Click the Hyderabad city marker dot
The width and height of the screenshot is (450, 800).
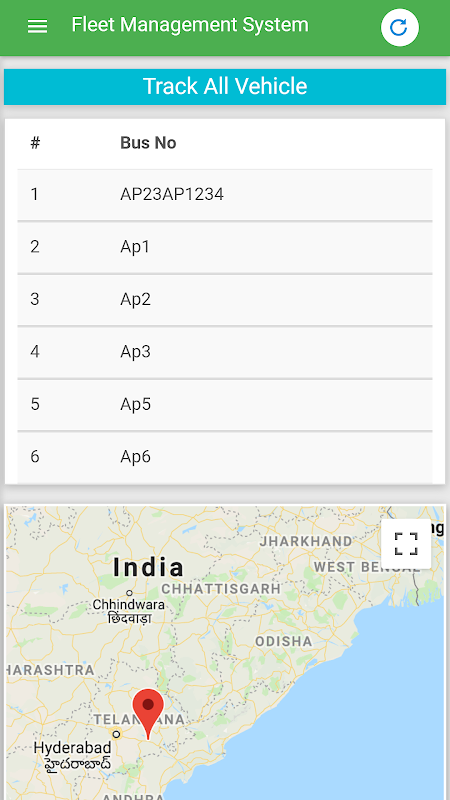[116, 734]
